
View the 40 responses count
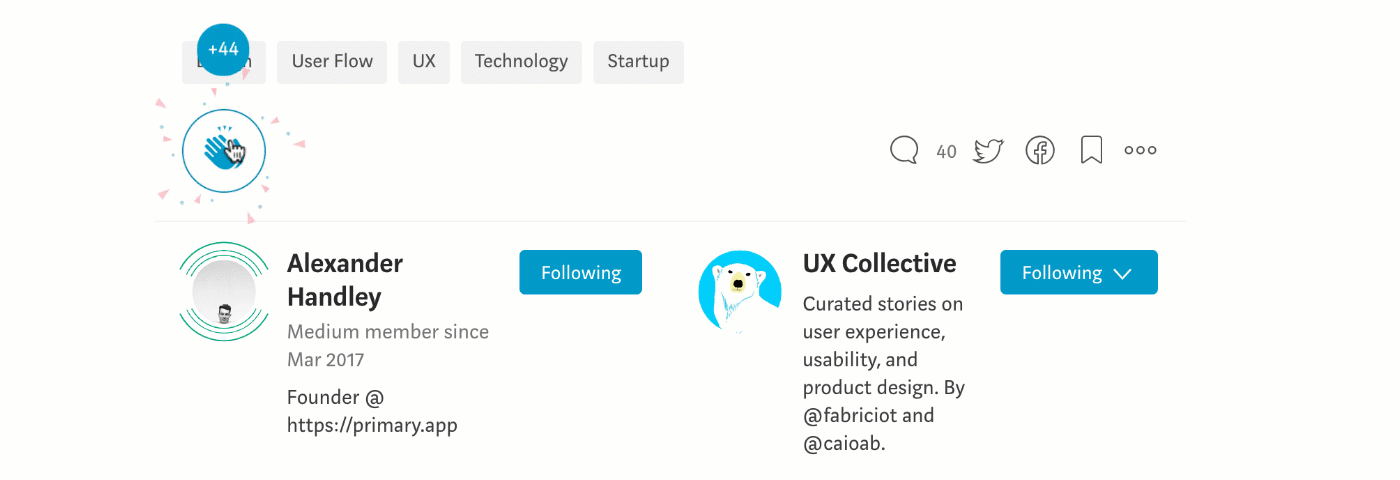point(946,152)
